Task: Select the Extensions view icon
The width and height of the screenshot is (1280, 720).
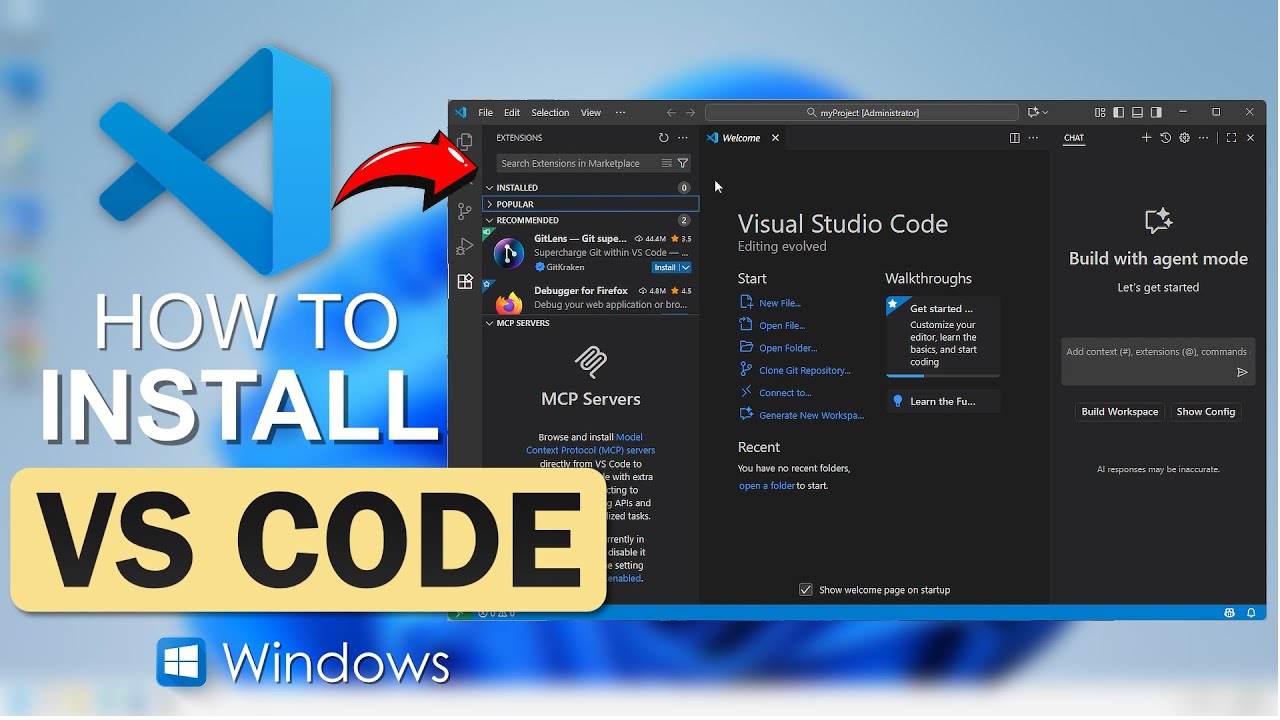Action: click(465, 282)
